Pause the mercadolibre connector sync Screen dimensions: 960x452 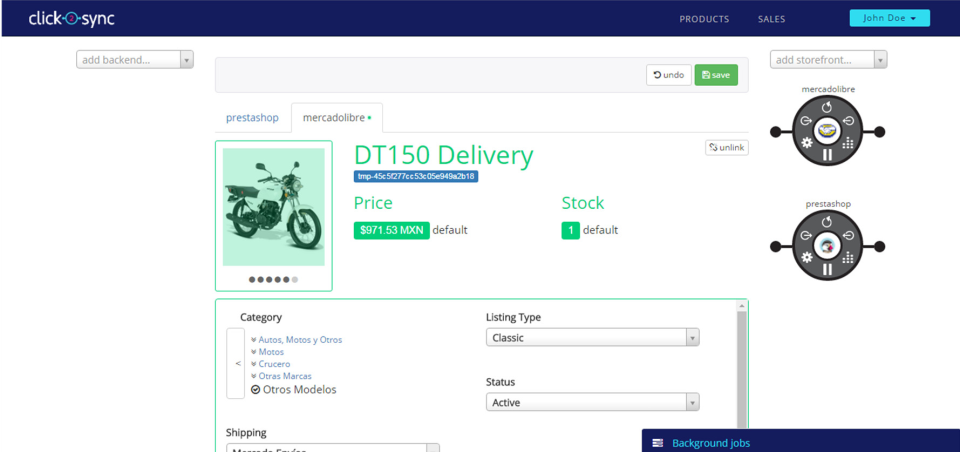coord(827,154)
